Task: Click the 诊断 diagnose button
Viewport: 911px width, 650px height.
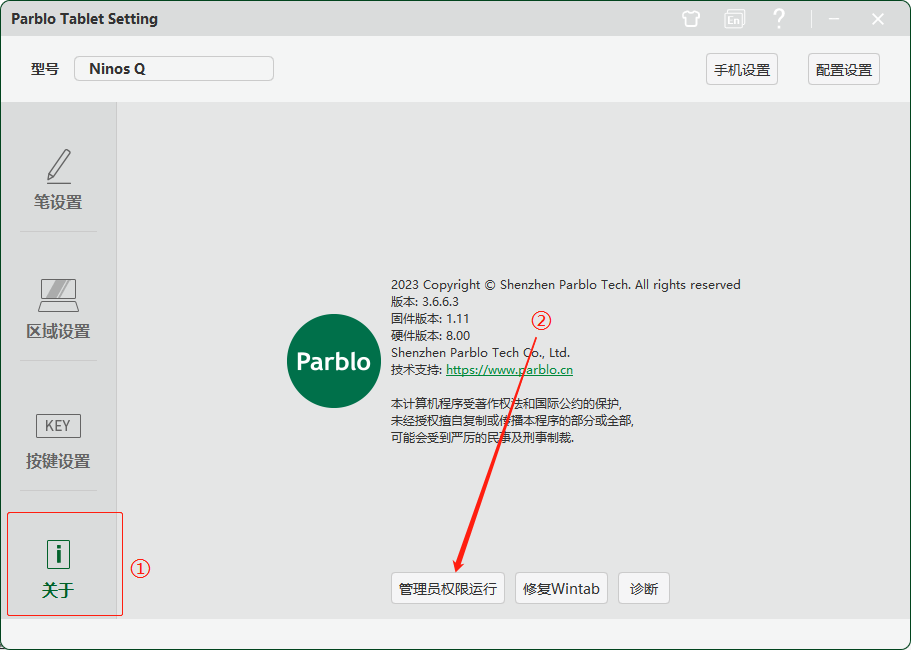Action: (x=644, y=588)
